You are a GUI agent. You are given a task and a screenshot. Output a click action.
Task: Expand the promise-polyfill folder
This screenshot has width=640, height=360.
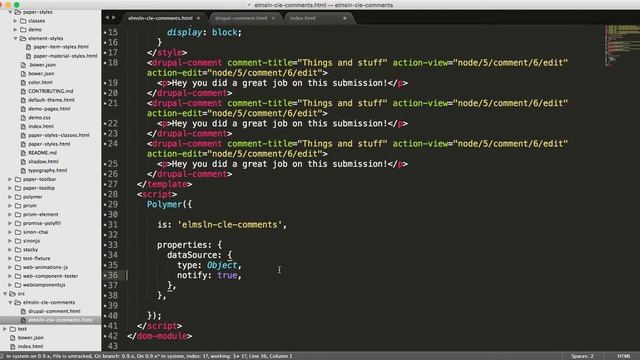click(x=10, y=223)
